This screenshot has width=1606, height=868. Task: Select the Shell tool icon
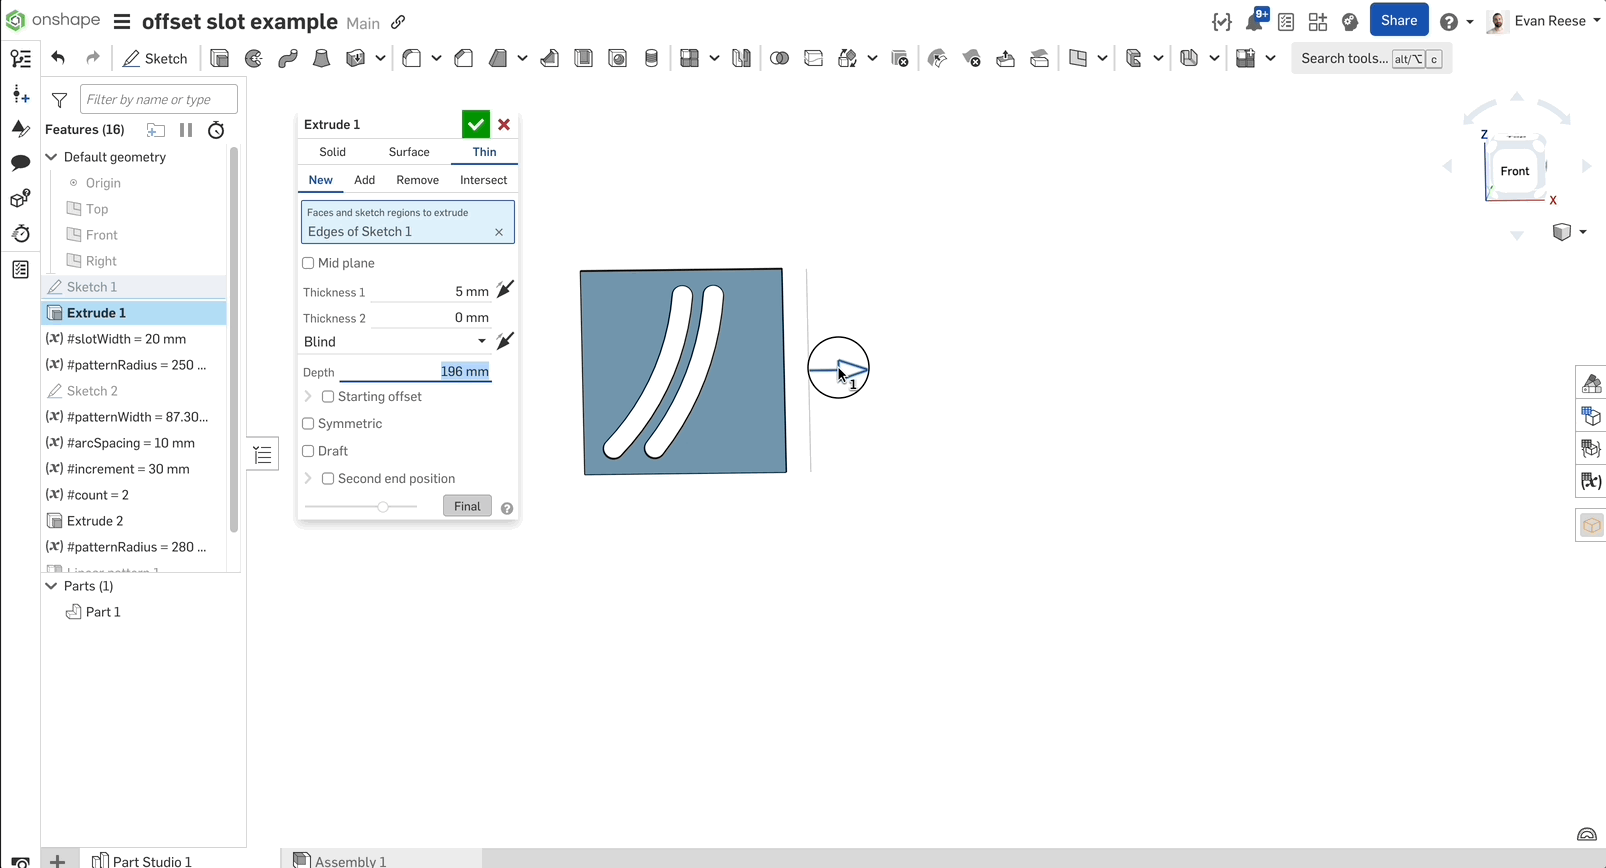584,59
